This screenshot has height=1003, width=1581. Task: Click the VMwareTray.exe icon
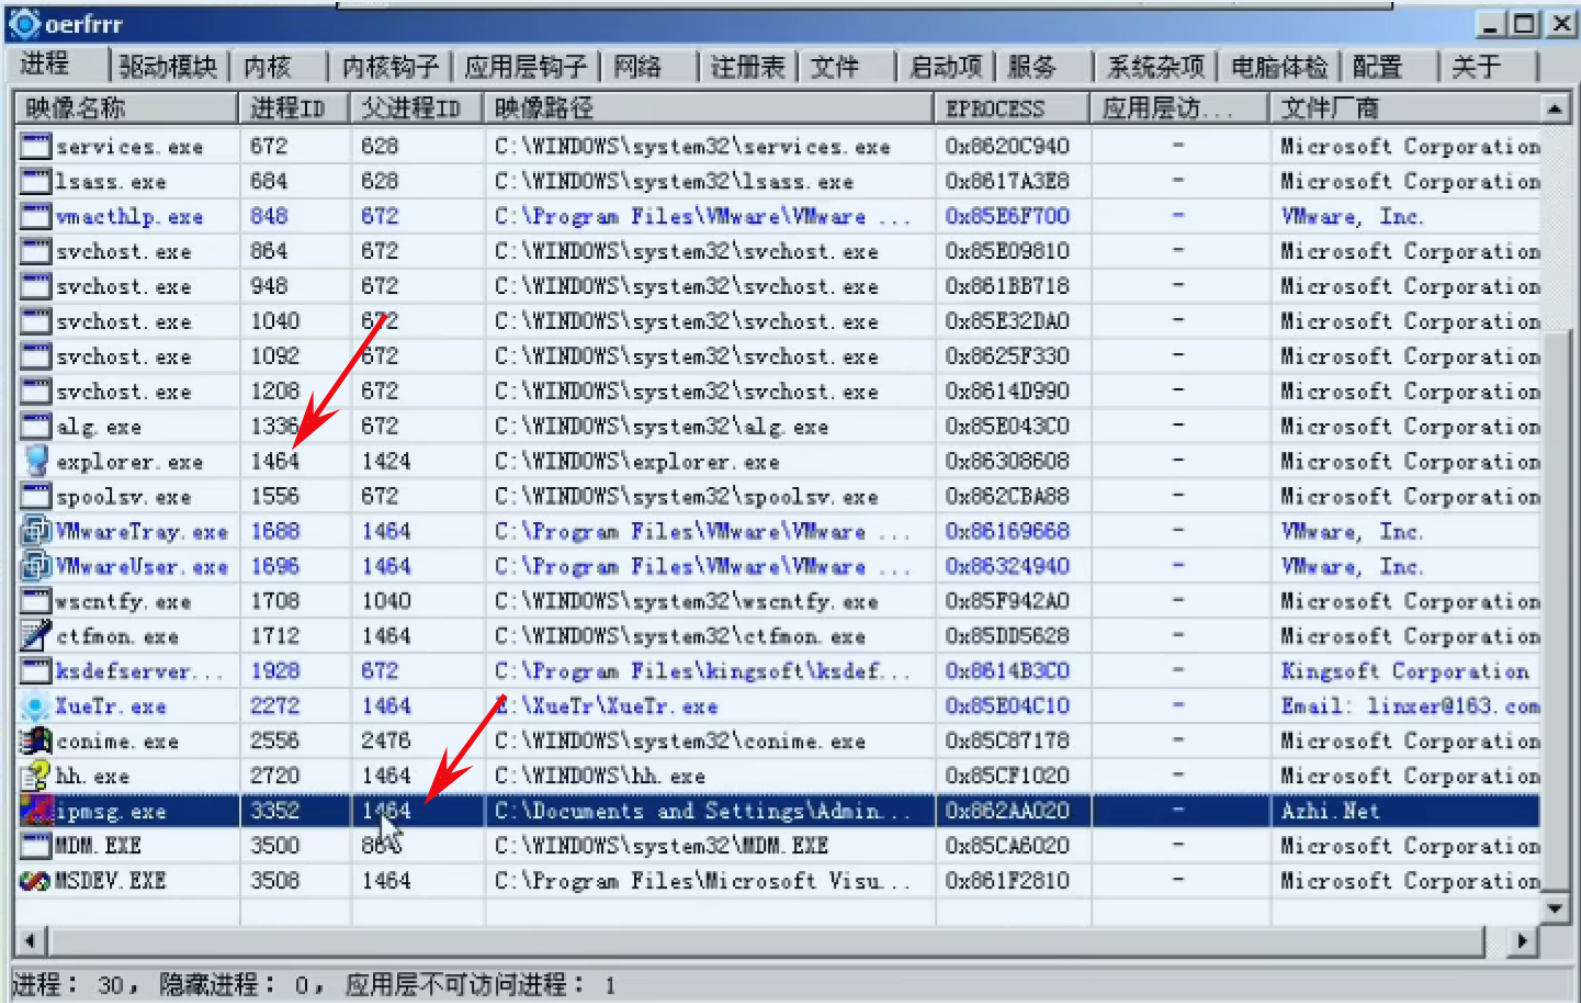pyautogui.click(x=36, y=531)
